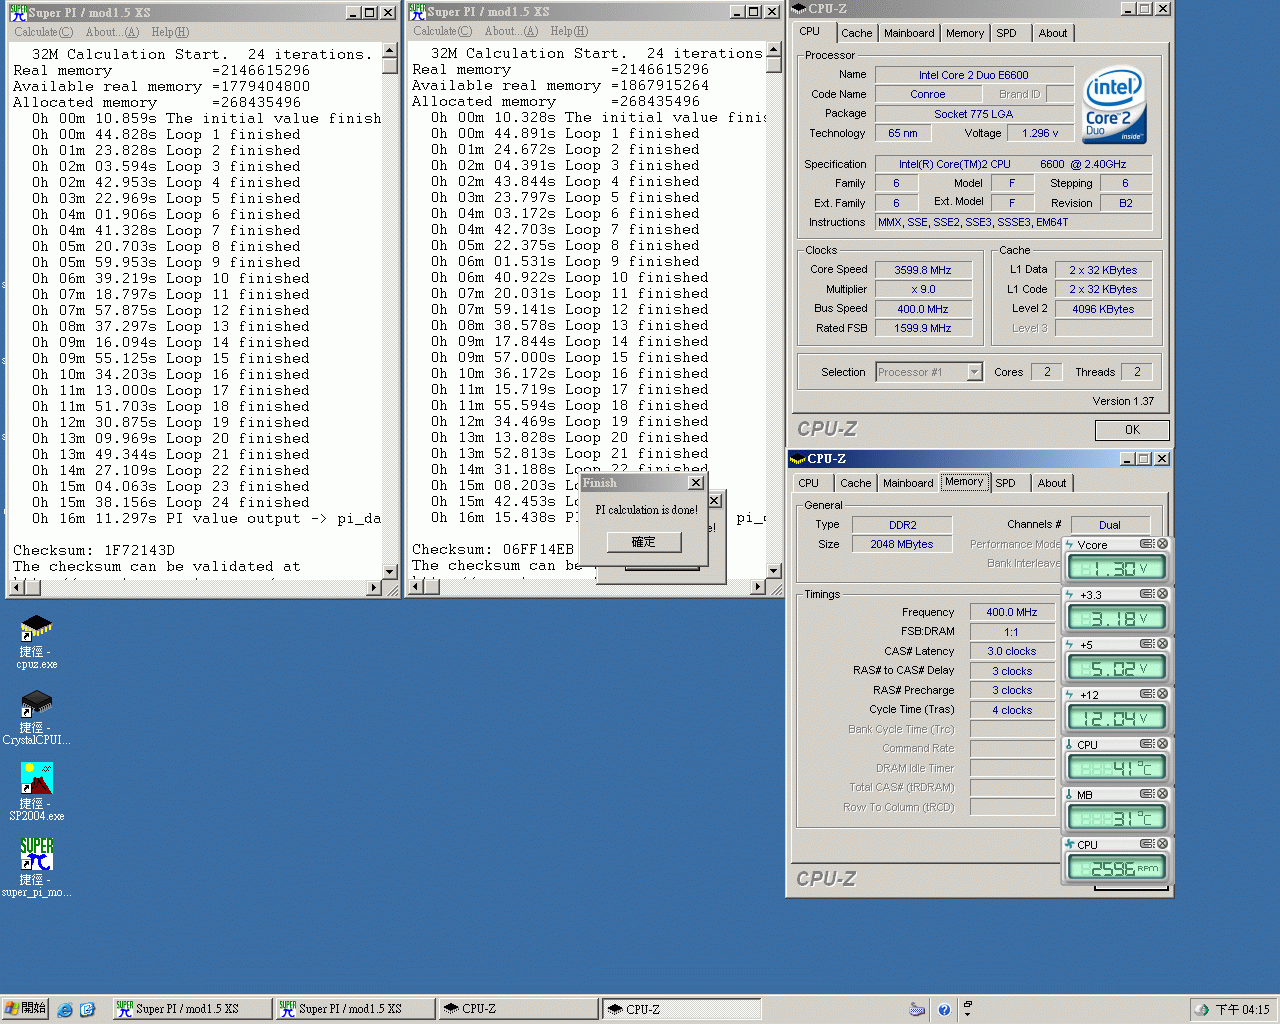Image resolution: width=1280 pixels, height=1024 pixels.
Task: Switch to SPD tab in bottom CPU-Z window
Action: click(1005, 483)
